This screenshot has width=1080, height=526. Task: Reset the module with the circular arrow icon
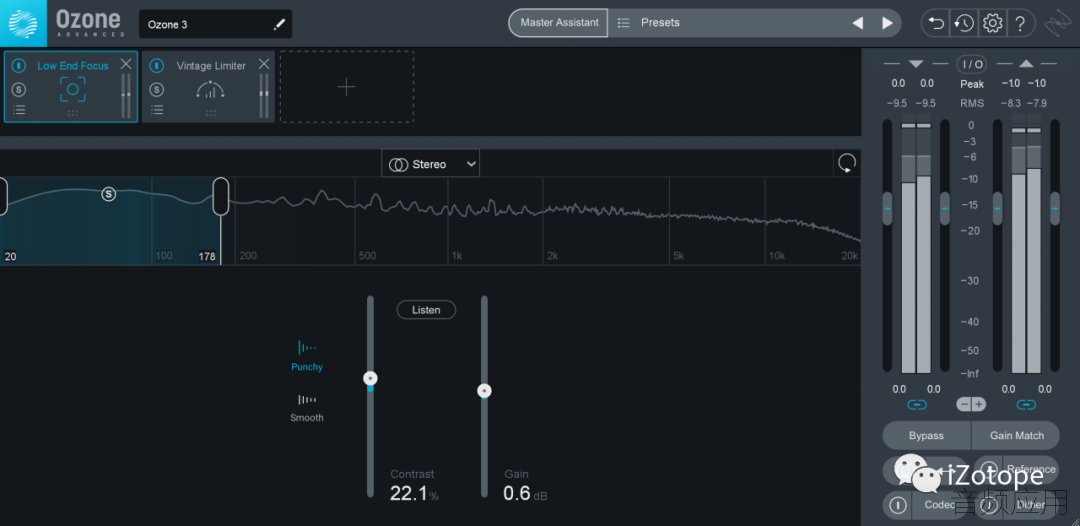click(x=847, y=163)
